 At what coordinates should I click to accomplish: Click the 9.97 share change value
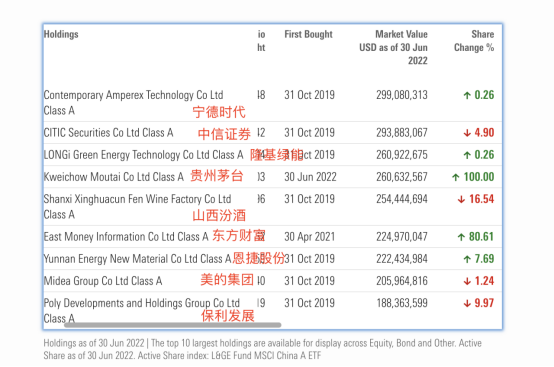[484, 303]
